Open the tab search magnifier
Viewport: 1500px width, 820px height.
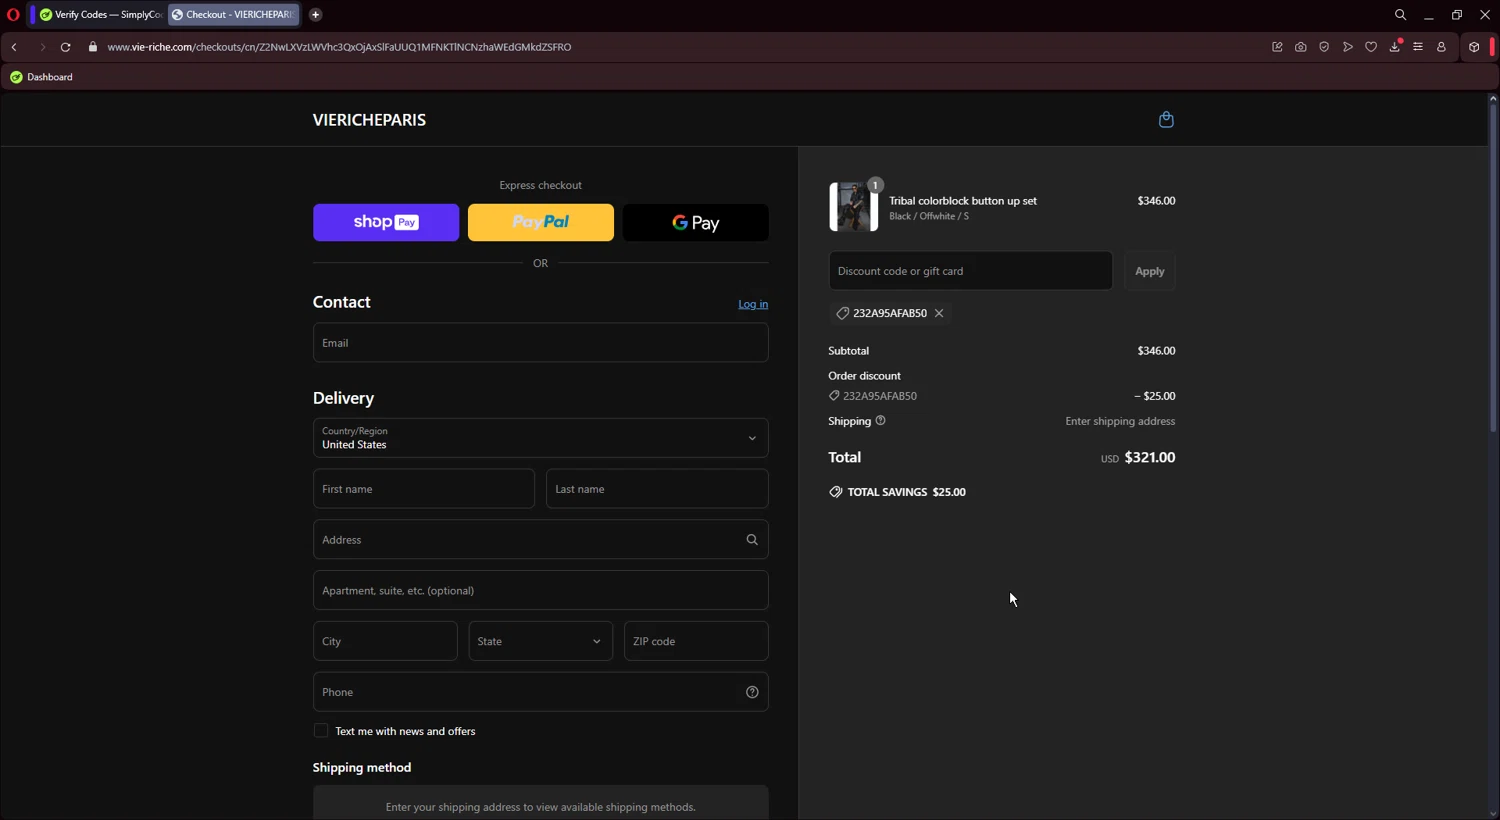[1400, 15]
